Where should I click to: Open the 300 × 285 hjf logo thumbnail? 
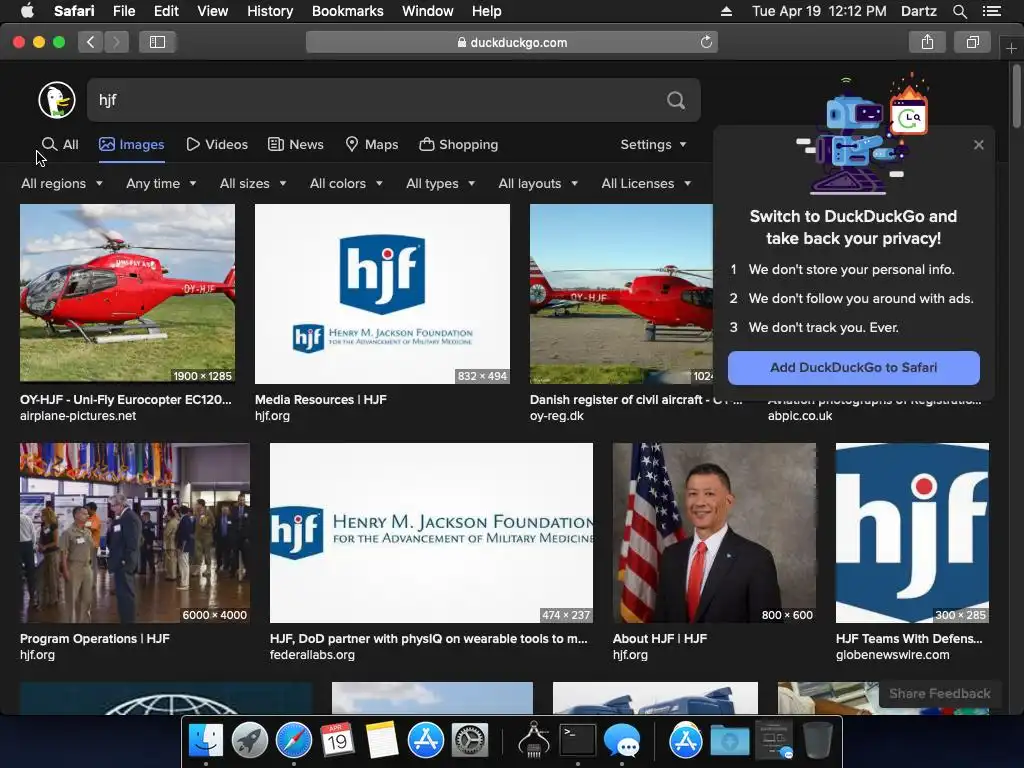pos(912,533)
